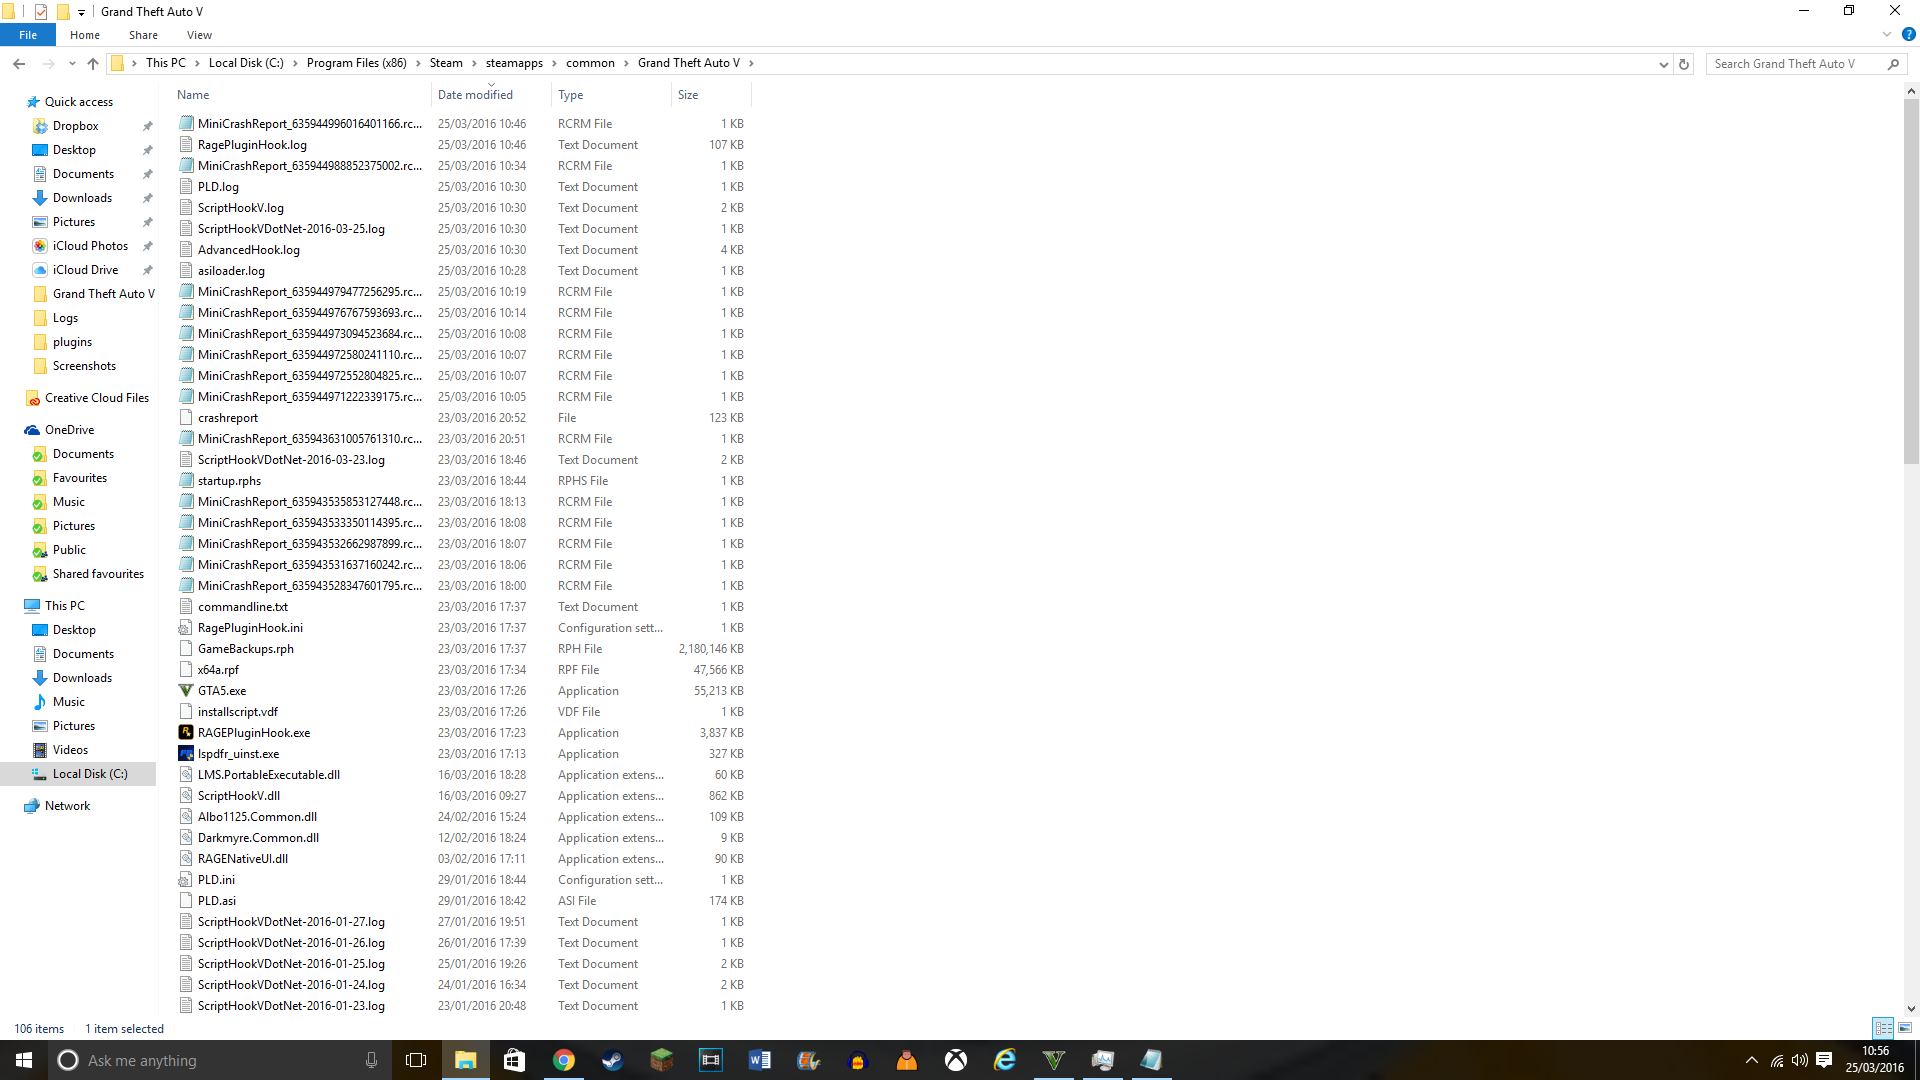Open address bar history dropdown

tap(1663, 64)
